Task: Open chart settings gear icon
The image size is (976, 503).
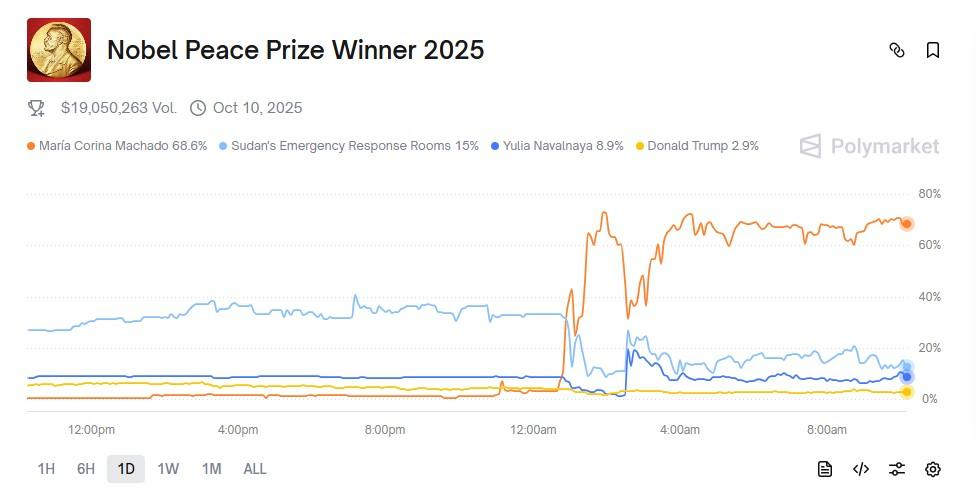Action: [x=933, y=469]
